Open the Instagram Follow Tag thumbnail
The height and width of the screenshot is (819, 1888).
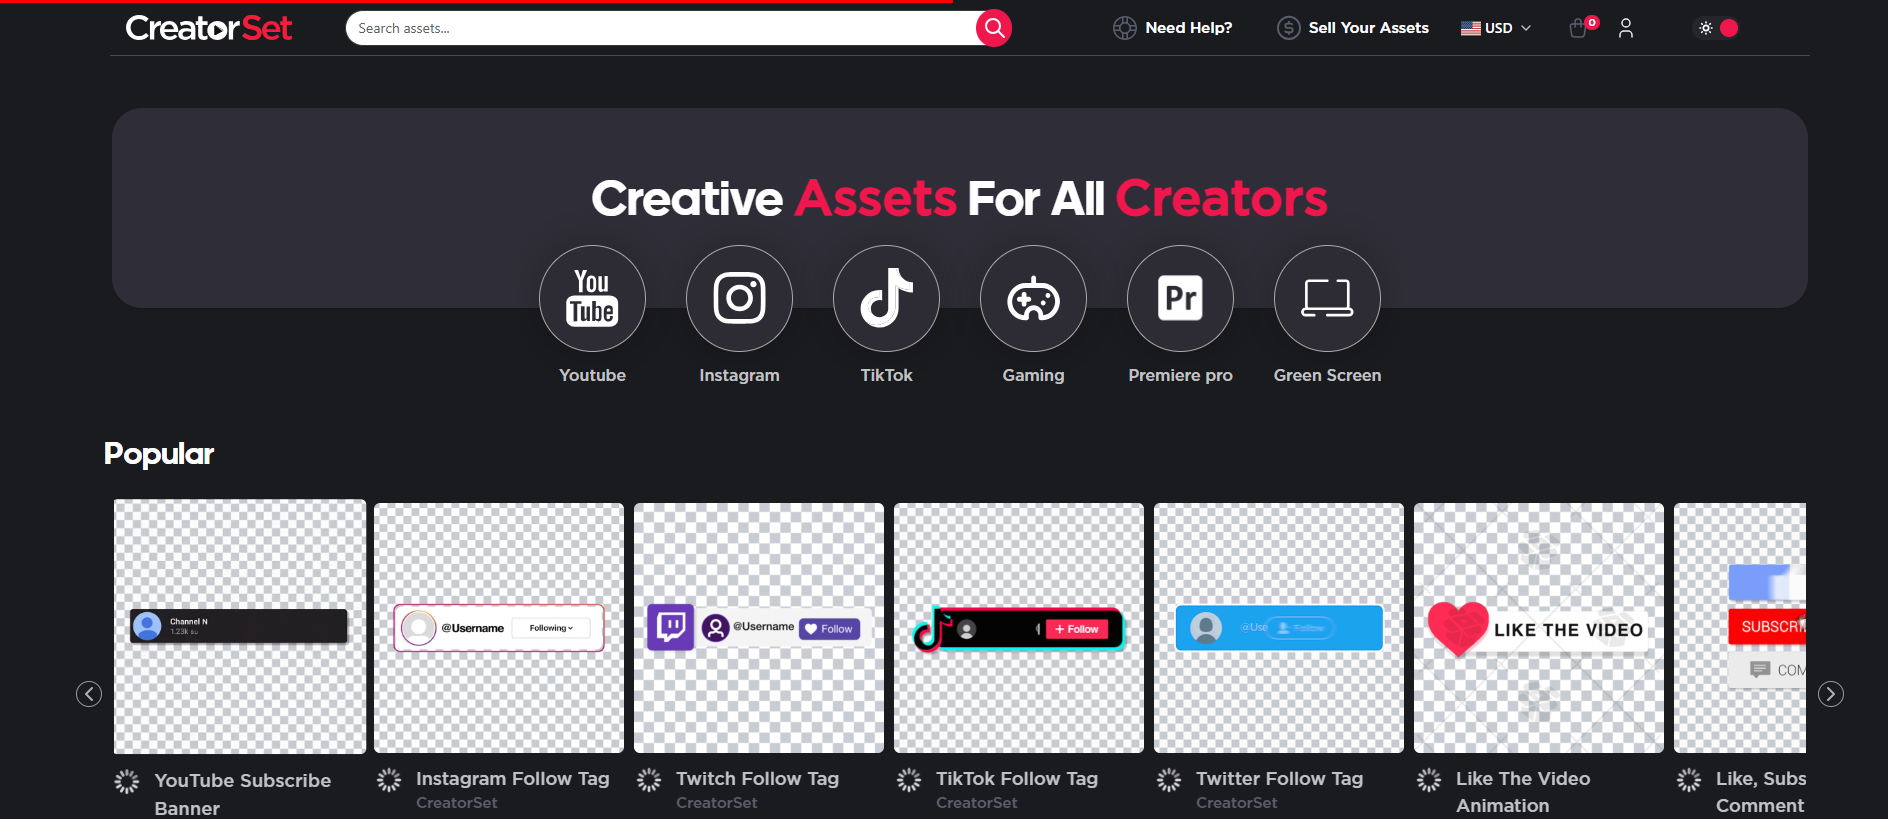[x=499, y=628]
